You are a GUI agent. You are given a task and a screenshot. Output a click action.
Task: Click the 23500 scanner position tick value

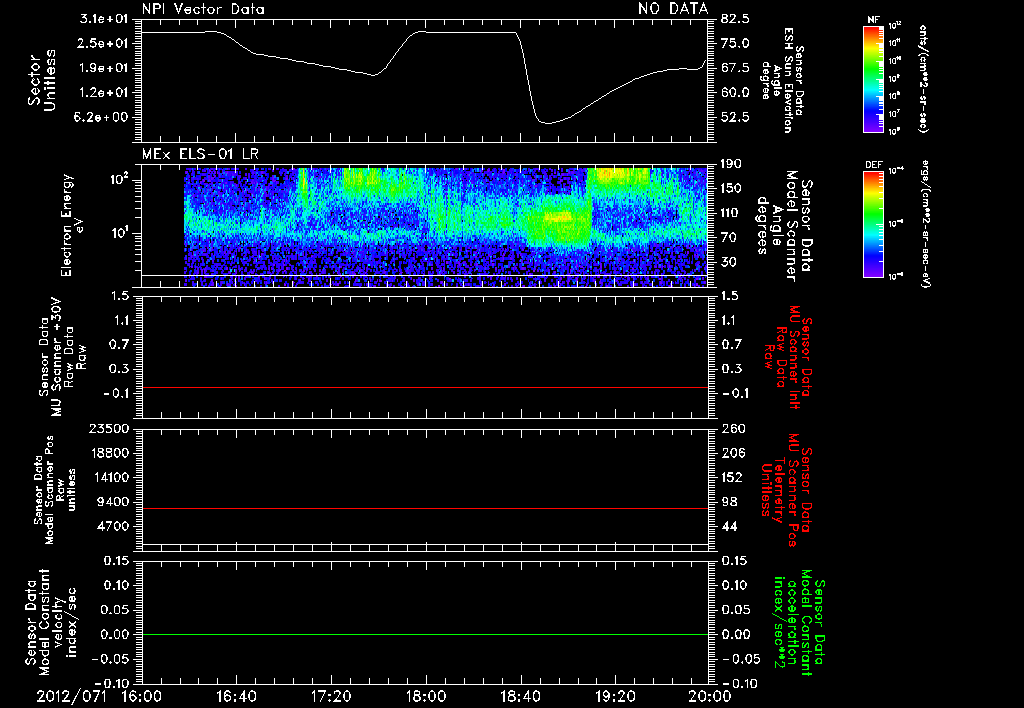[109, 428]
